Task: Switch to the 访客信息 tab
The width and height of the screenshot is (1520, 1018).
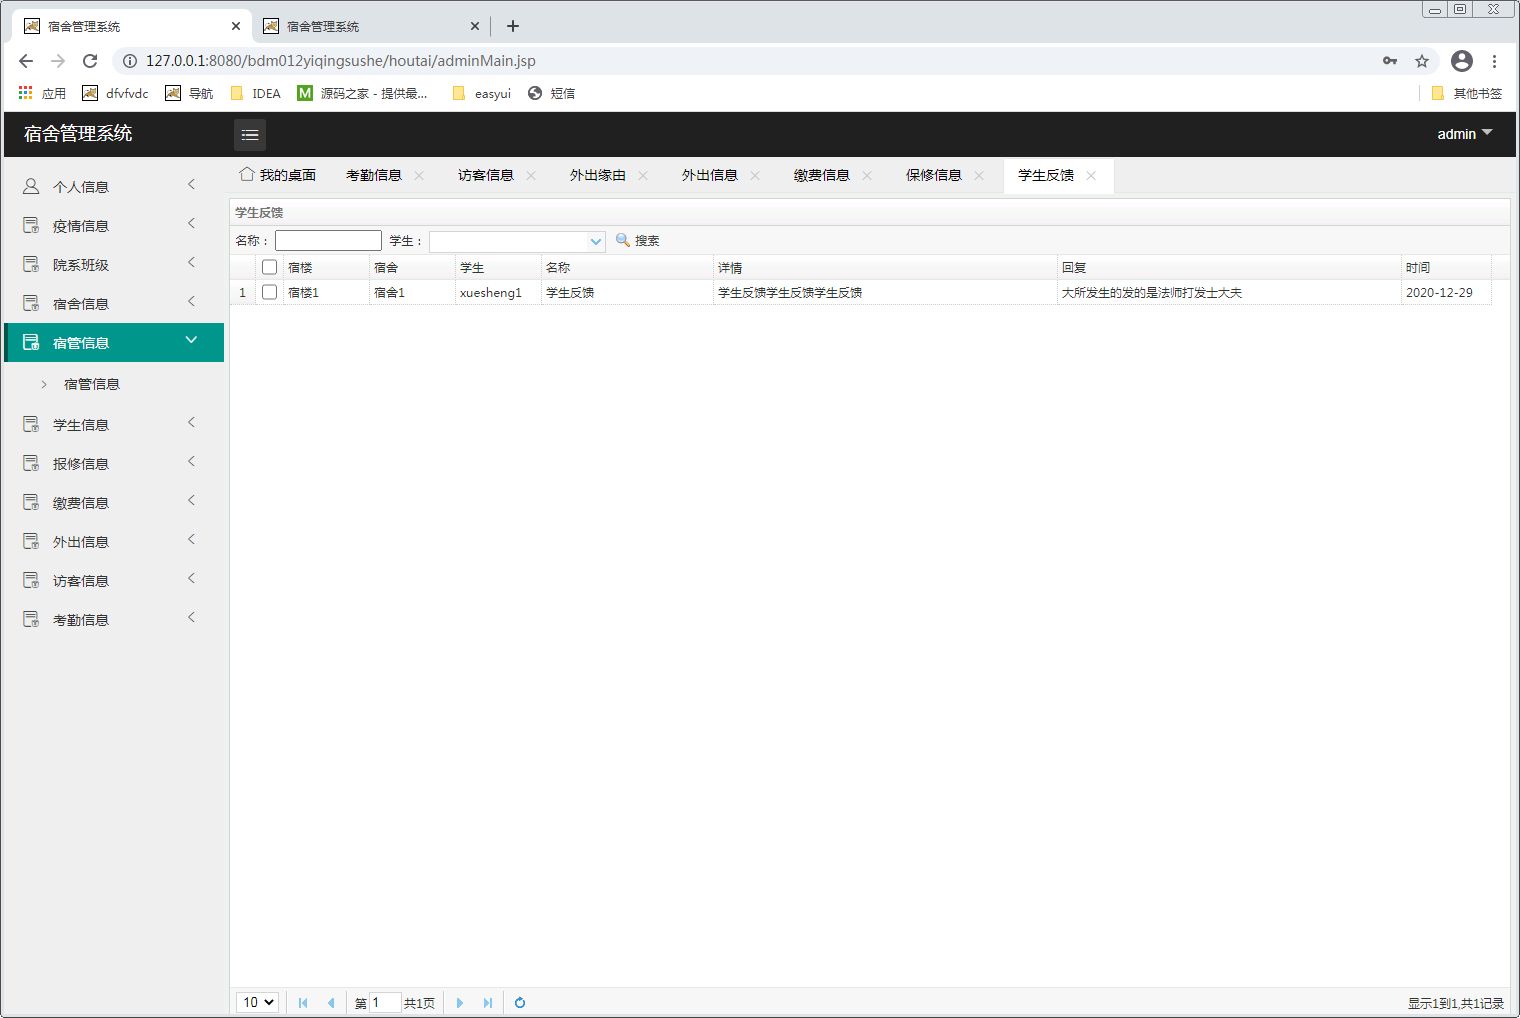Action: (x=486, y=175)
